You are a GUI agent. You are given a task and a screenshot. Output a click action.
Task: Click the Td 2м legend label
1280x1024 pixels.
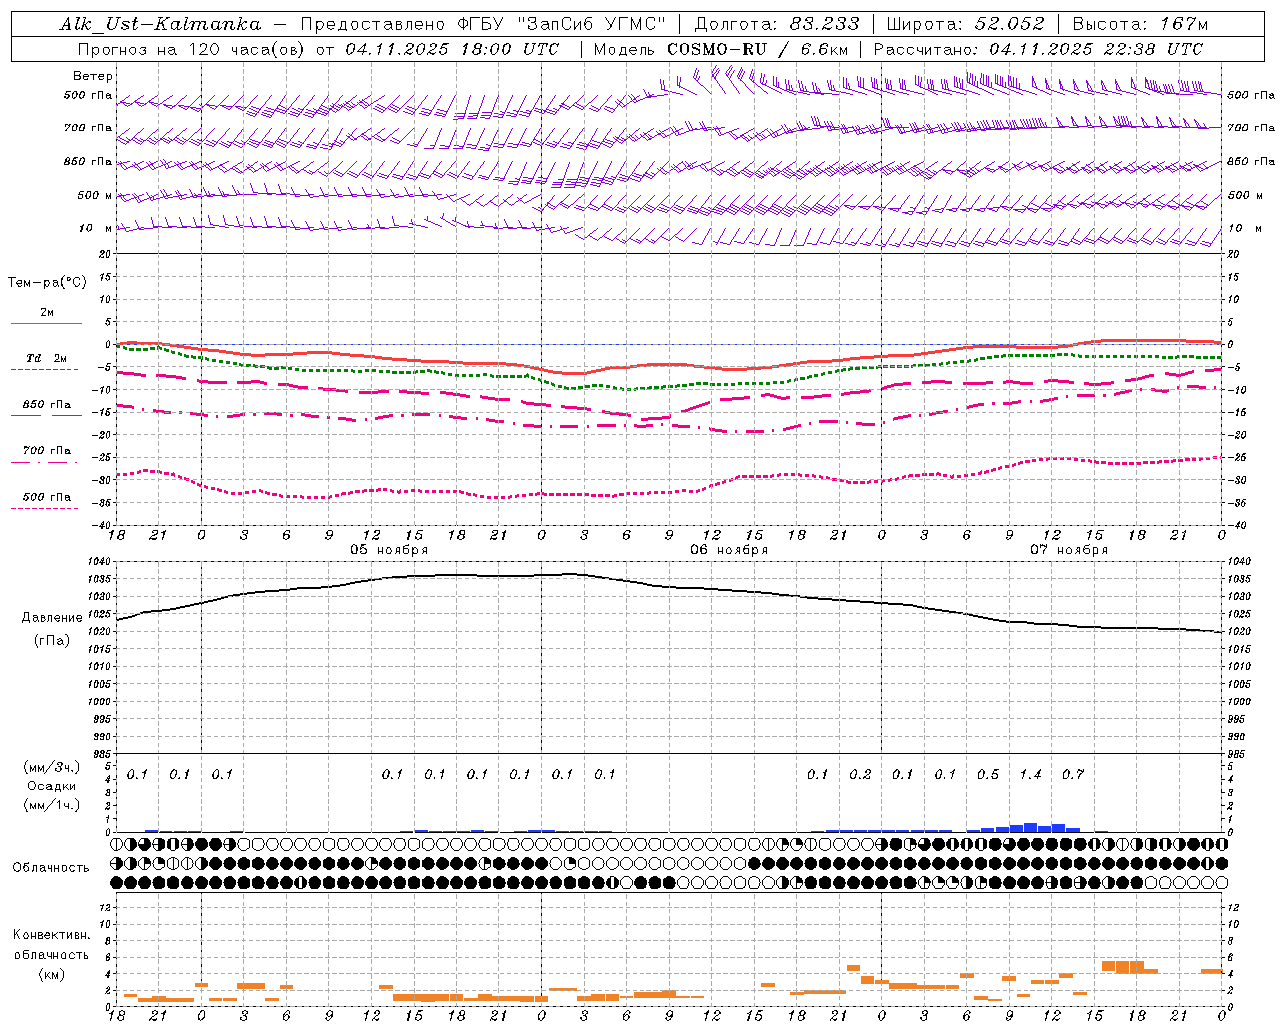[46, 358]
